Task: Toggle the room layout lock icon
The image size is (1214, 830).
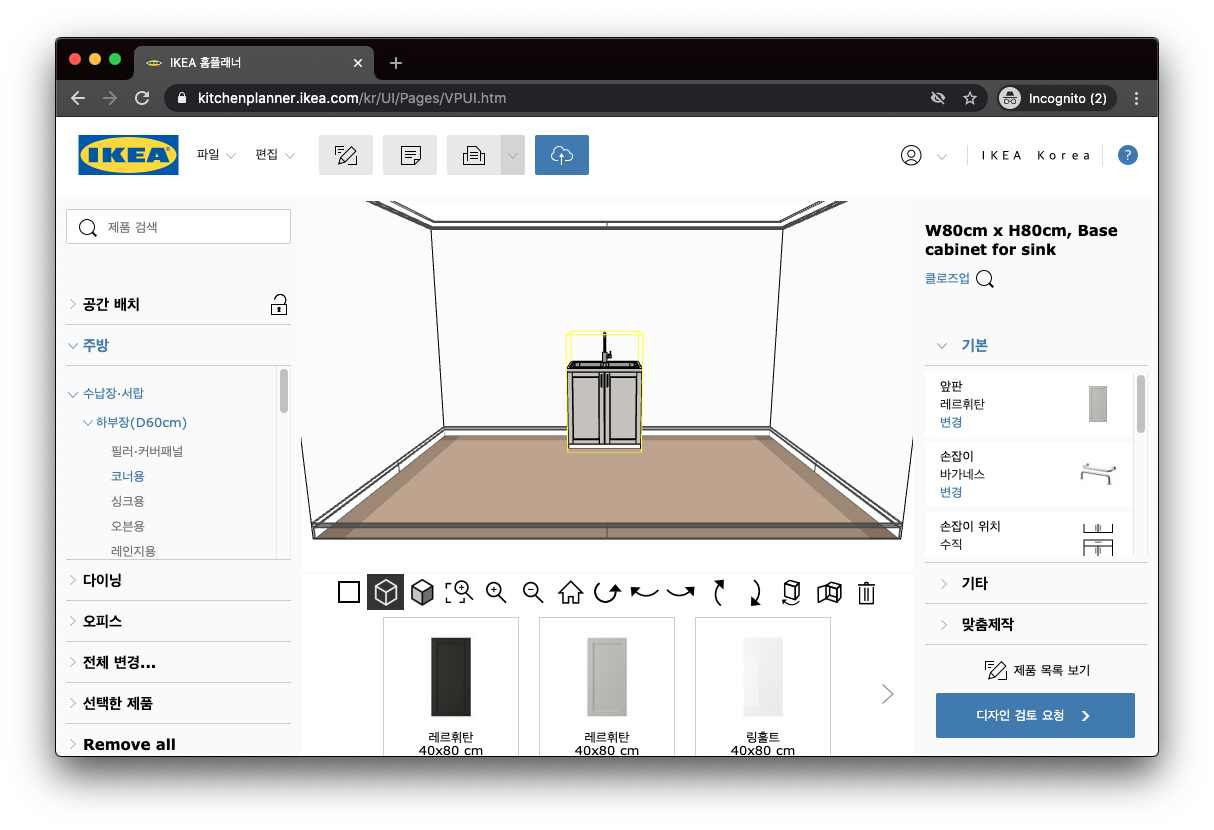Action: click(279, 305)
